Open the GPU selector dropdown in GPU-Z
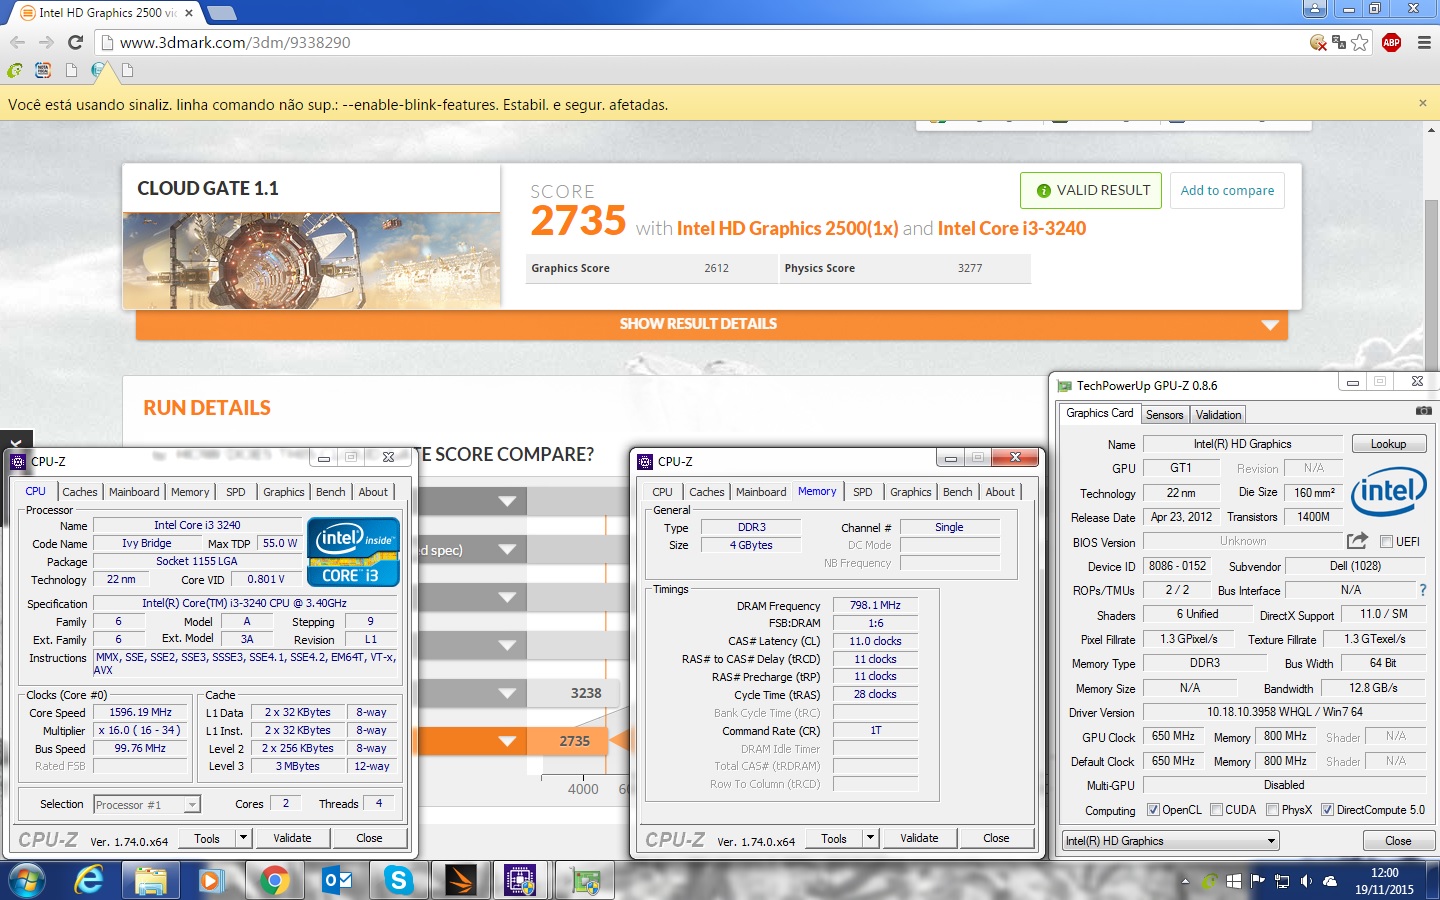1440x900 pixels. [x=1171, y=841]
